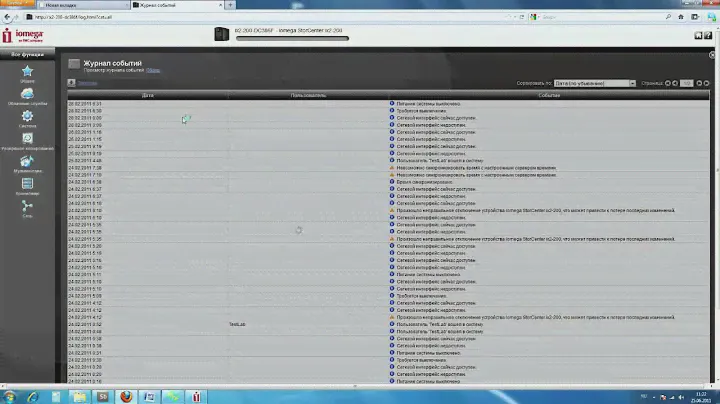720x404 pixels.
Task: Click the Firefox icon in the taskbar
Action: point(125,397)
